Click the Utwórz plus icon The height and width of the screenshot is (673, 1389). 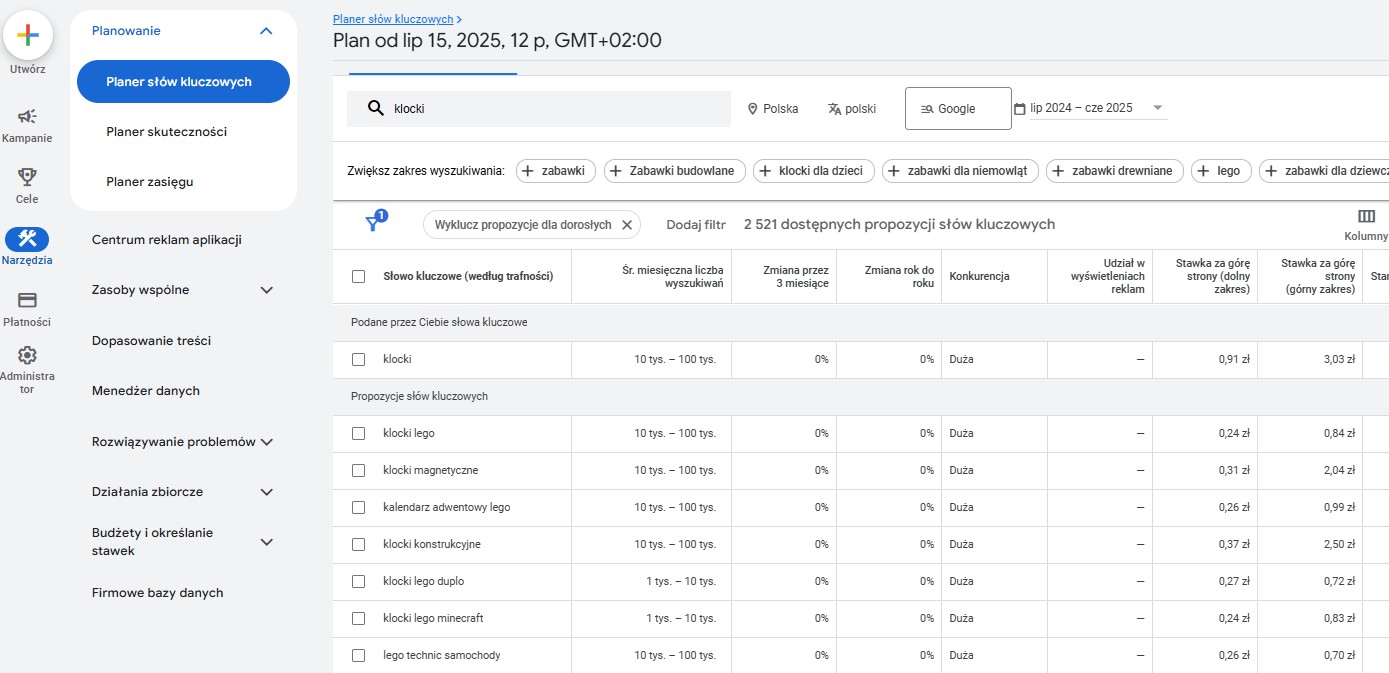point(28,34)
